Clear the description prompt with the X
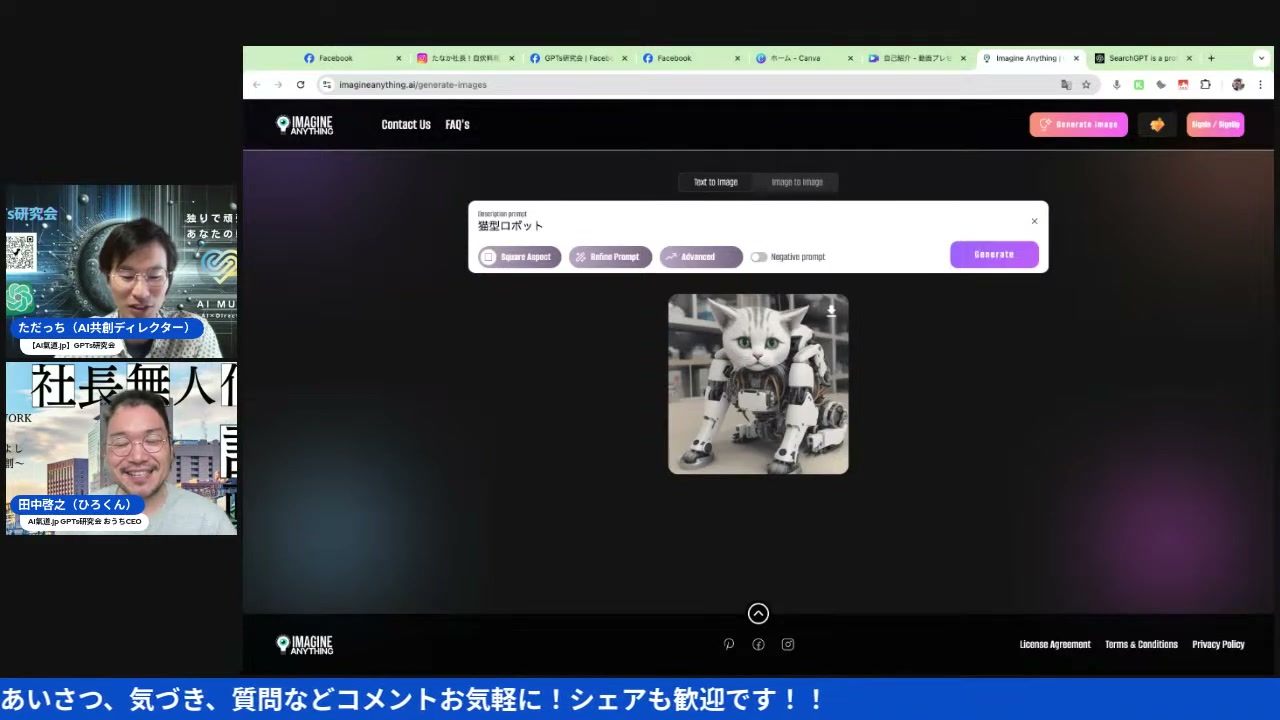 click(1034, 221)
